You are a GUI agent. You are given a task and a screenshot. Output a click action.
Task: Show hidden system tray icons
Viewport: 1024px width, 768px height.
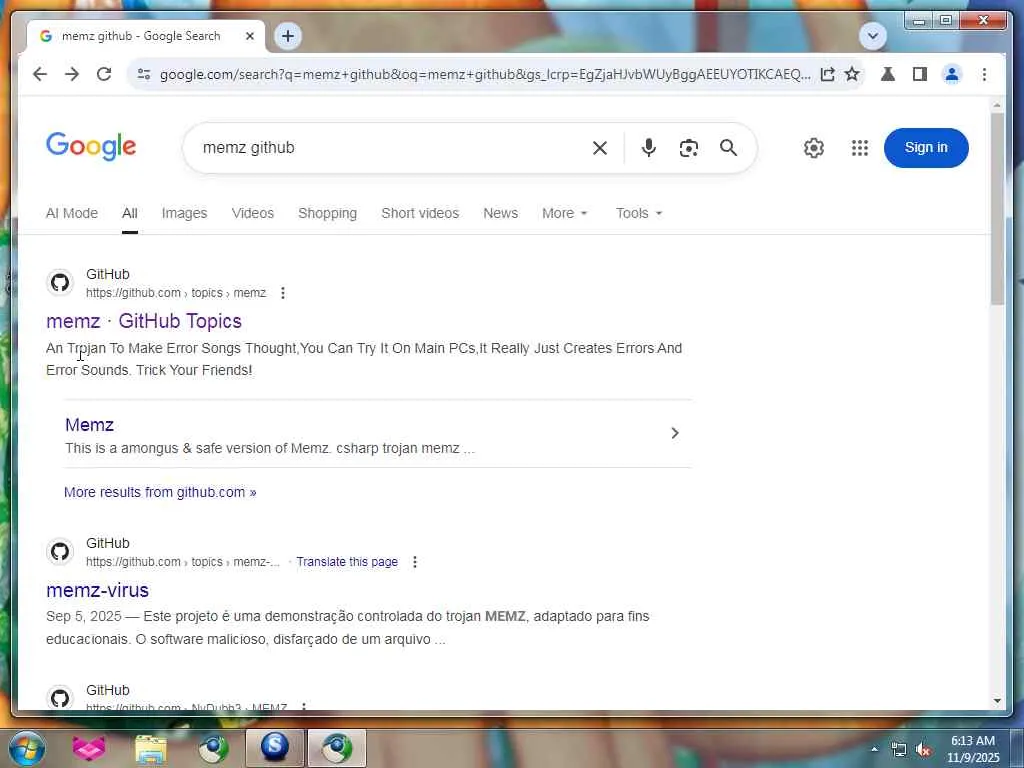(874, 749)
